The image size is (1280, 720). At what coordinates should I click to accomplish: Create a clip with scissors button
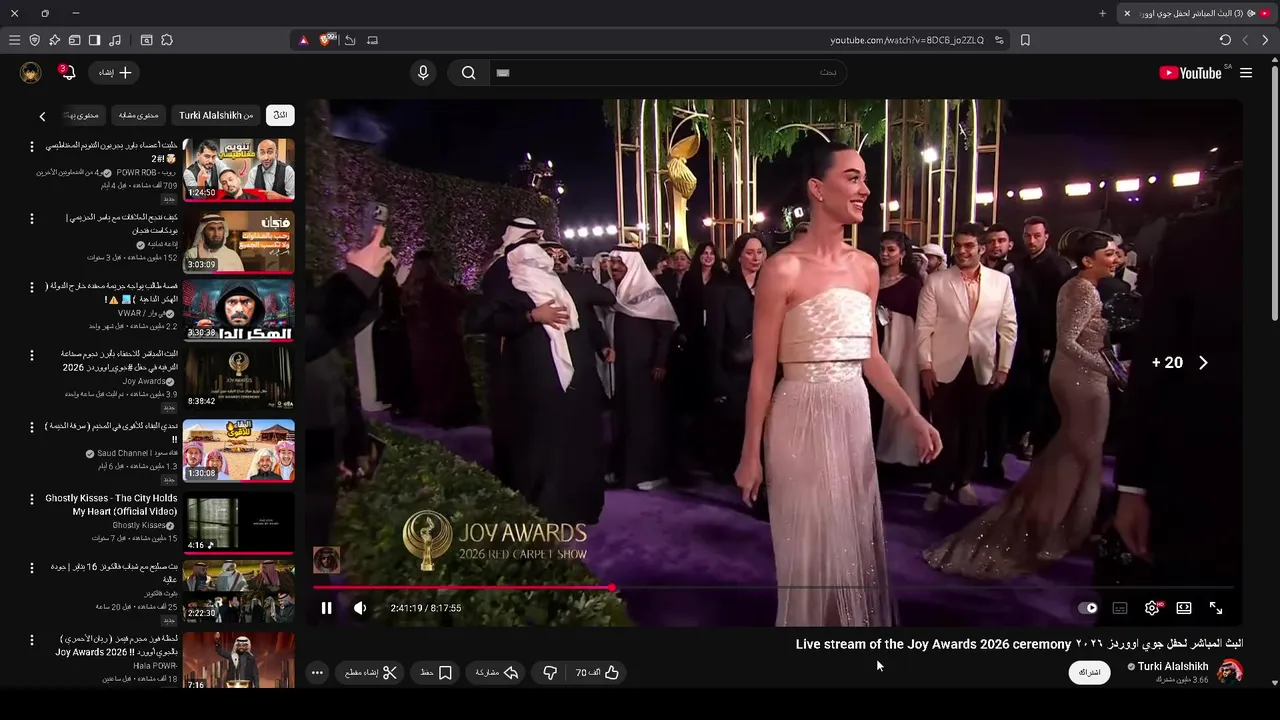pos(371,673)
